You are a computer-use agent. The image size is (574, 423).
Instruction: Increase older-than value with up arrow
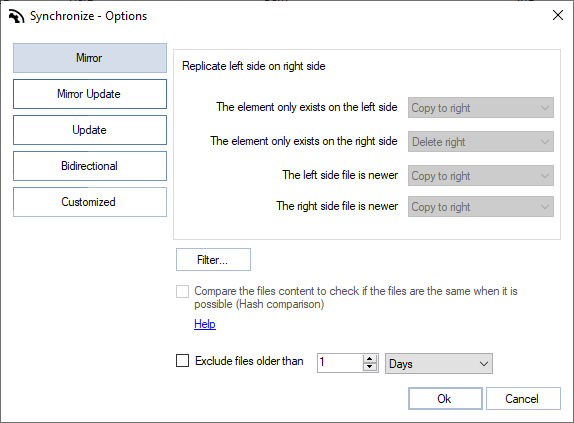pos(370,359)
